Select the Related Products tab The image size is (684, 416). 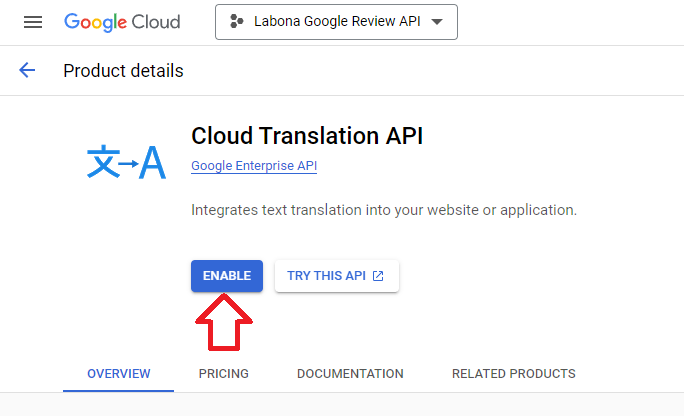[x=514, y=374]
